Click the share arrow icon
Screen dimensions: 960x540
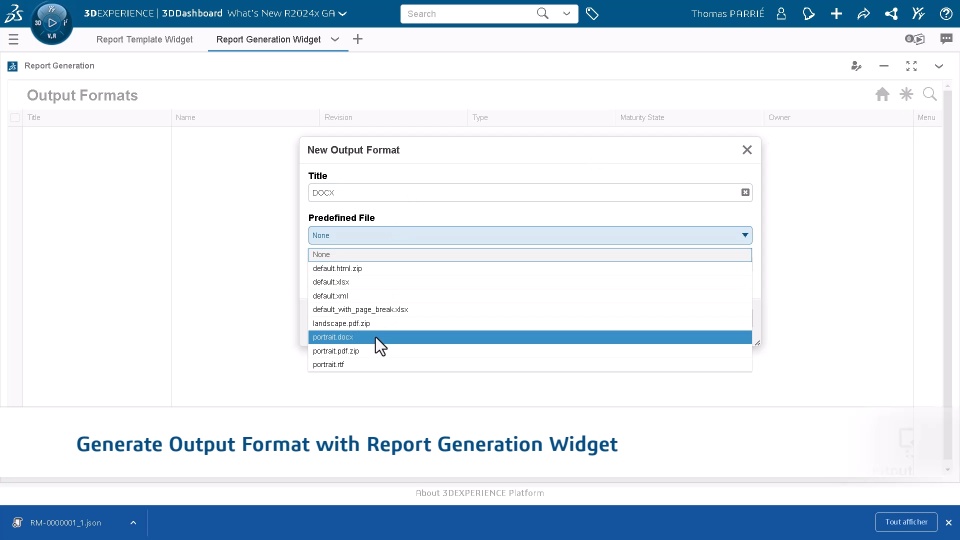pyautogui.click(x=863, y=13)
